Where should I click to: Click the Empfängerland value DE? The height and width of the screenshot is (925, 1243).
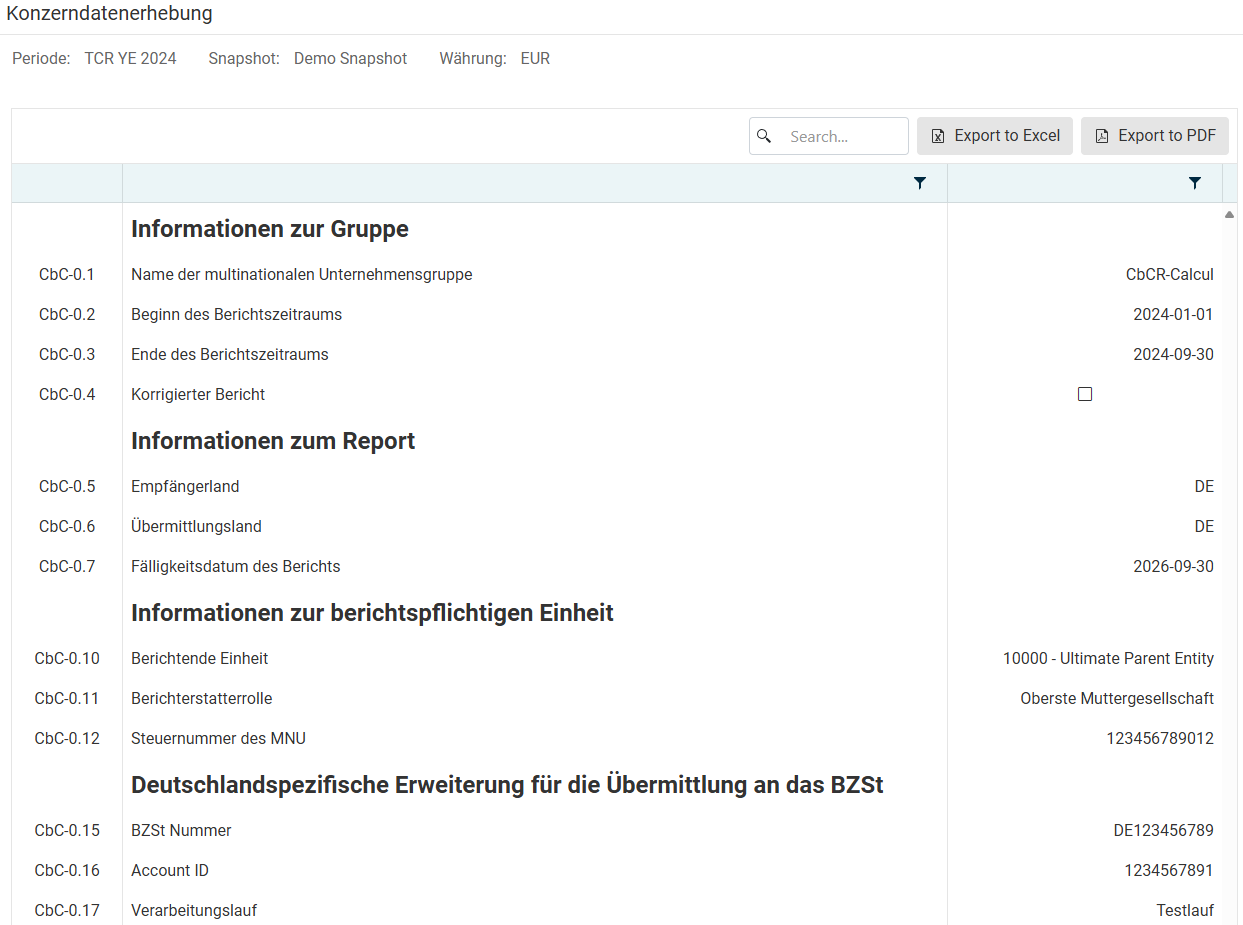[1203, 486]
